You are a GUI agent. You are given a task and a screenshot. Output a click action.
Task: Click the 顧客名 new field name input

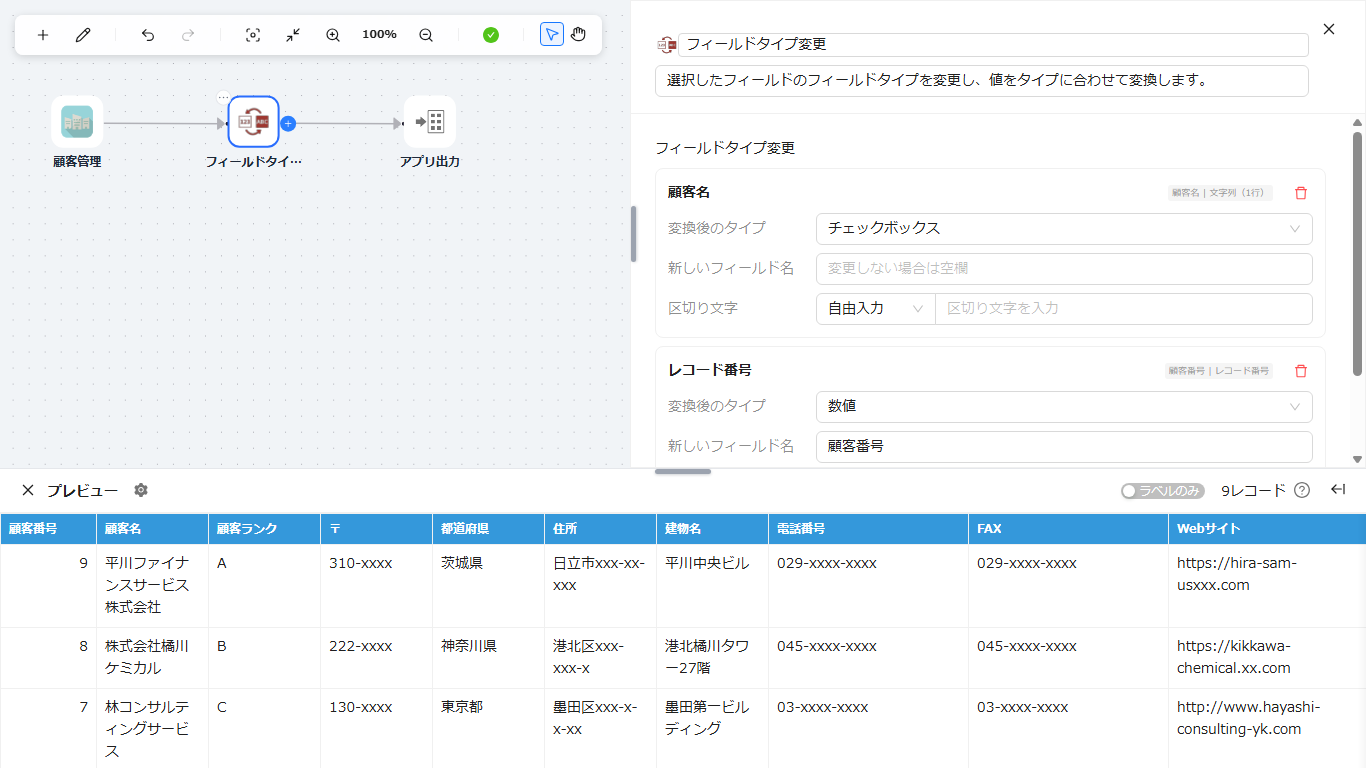[1064, 269]
